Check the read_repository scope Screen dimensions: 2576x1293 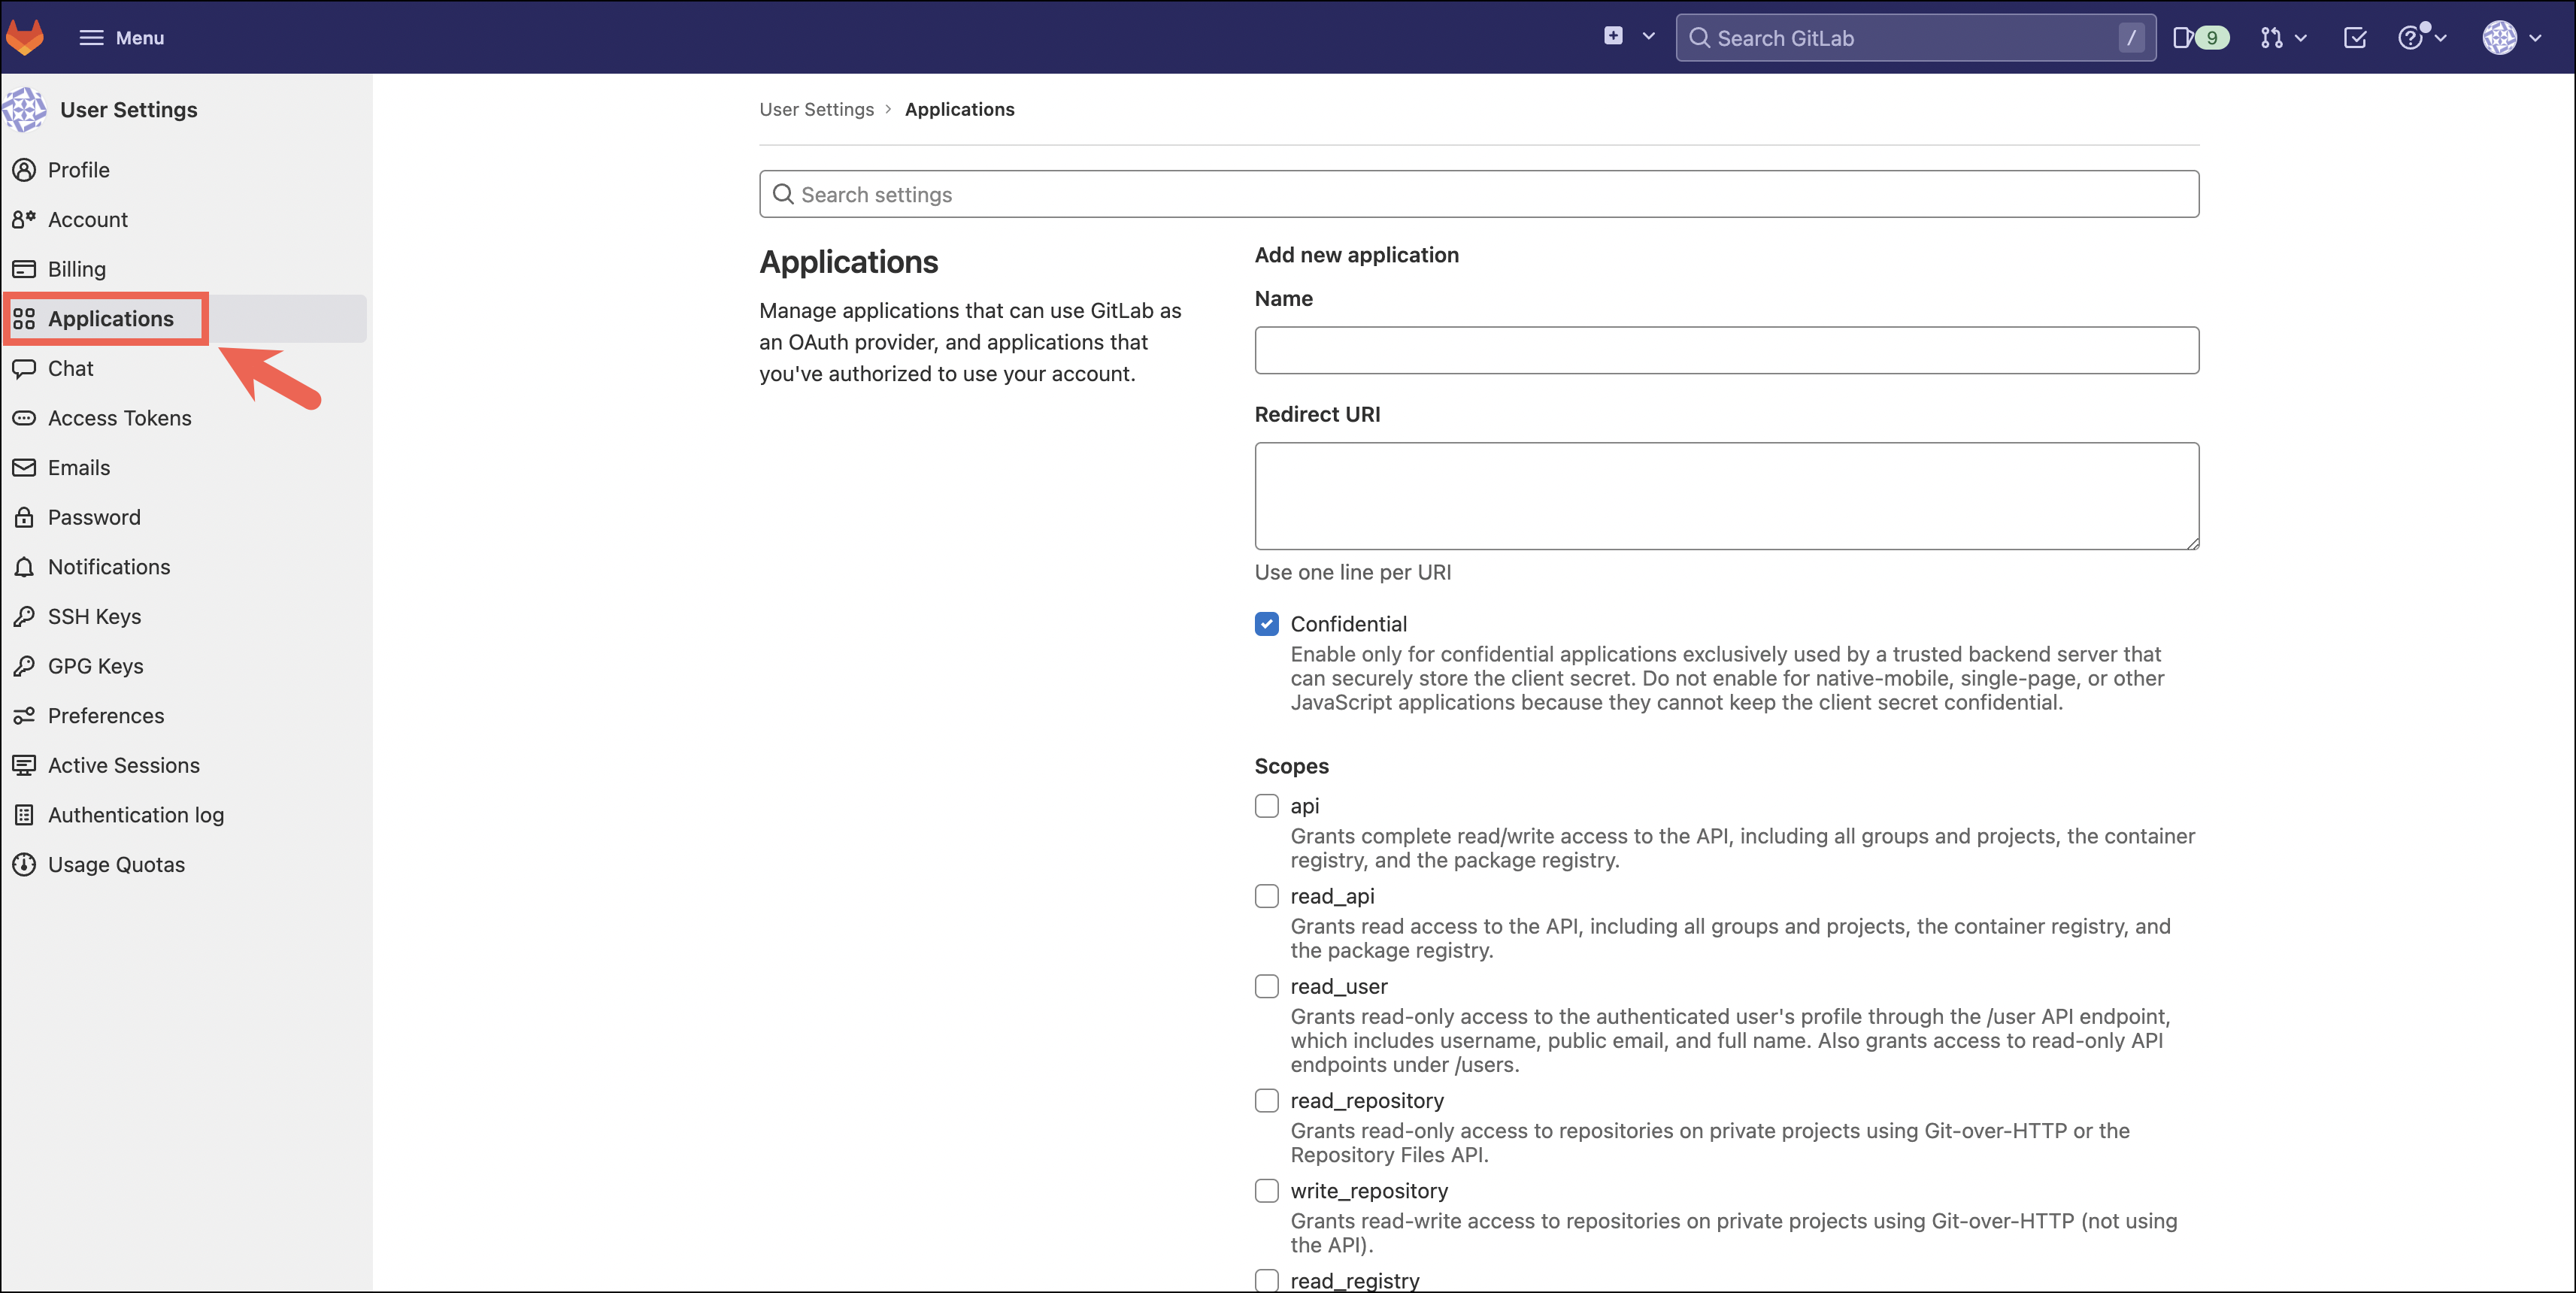[1266, 1100]
